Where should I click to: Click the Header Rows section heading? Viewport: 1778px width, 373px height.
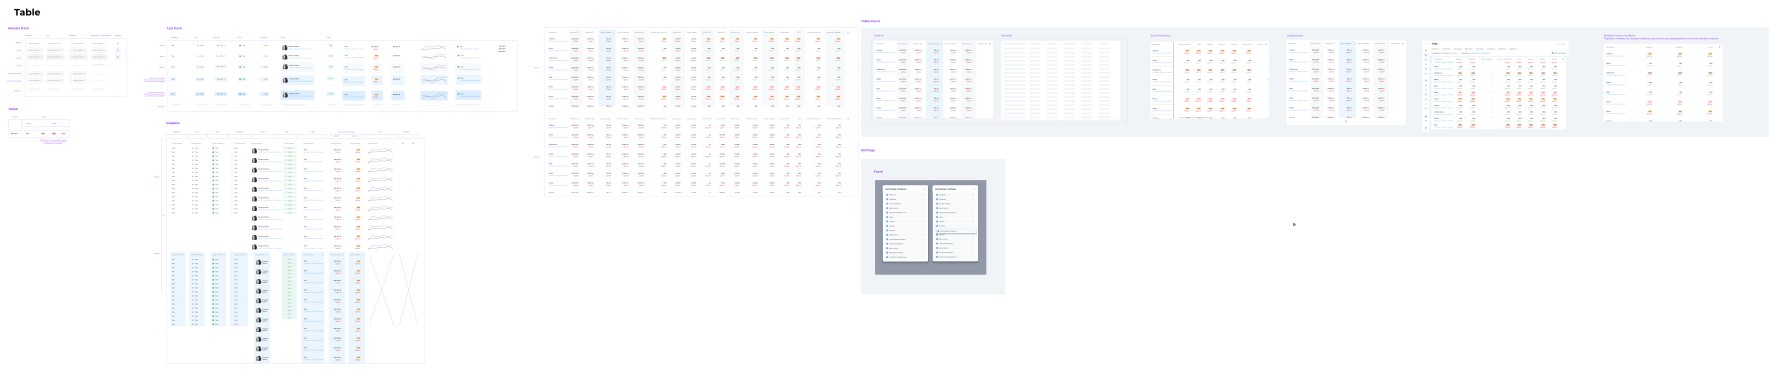click(x=18, y=28)
